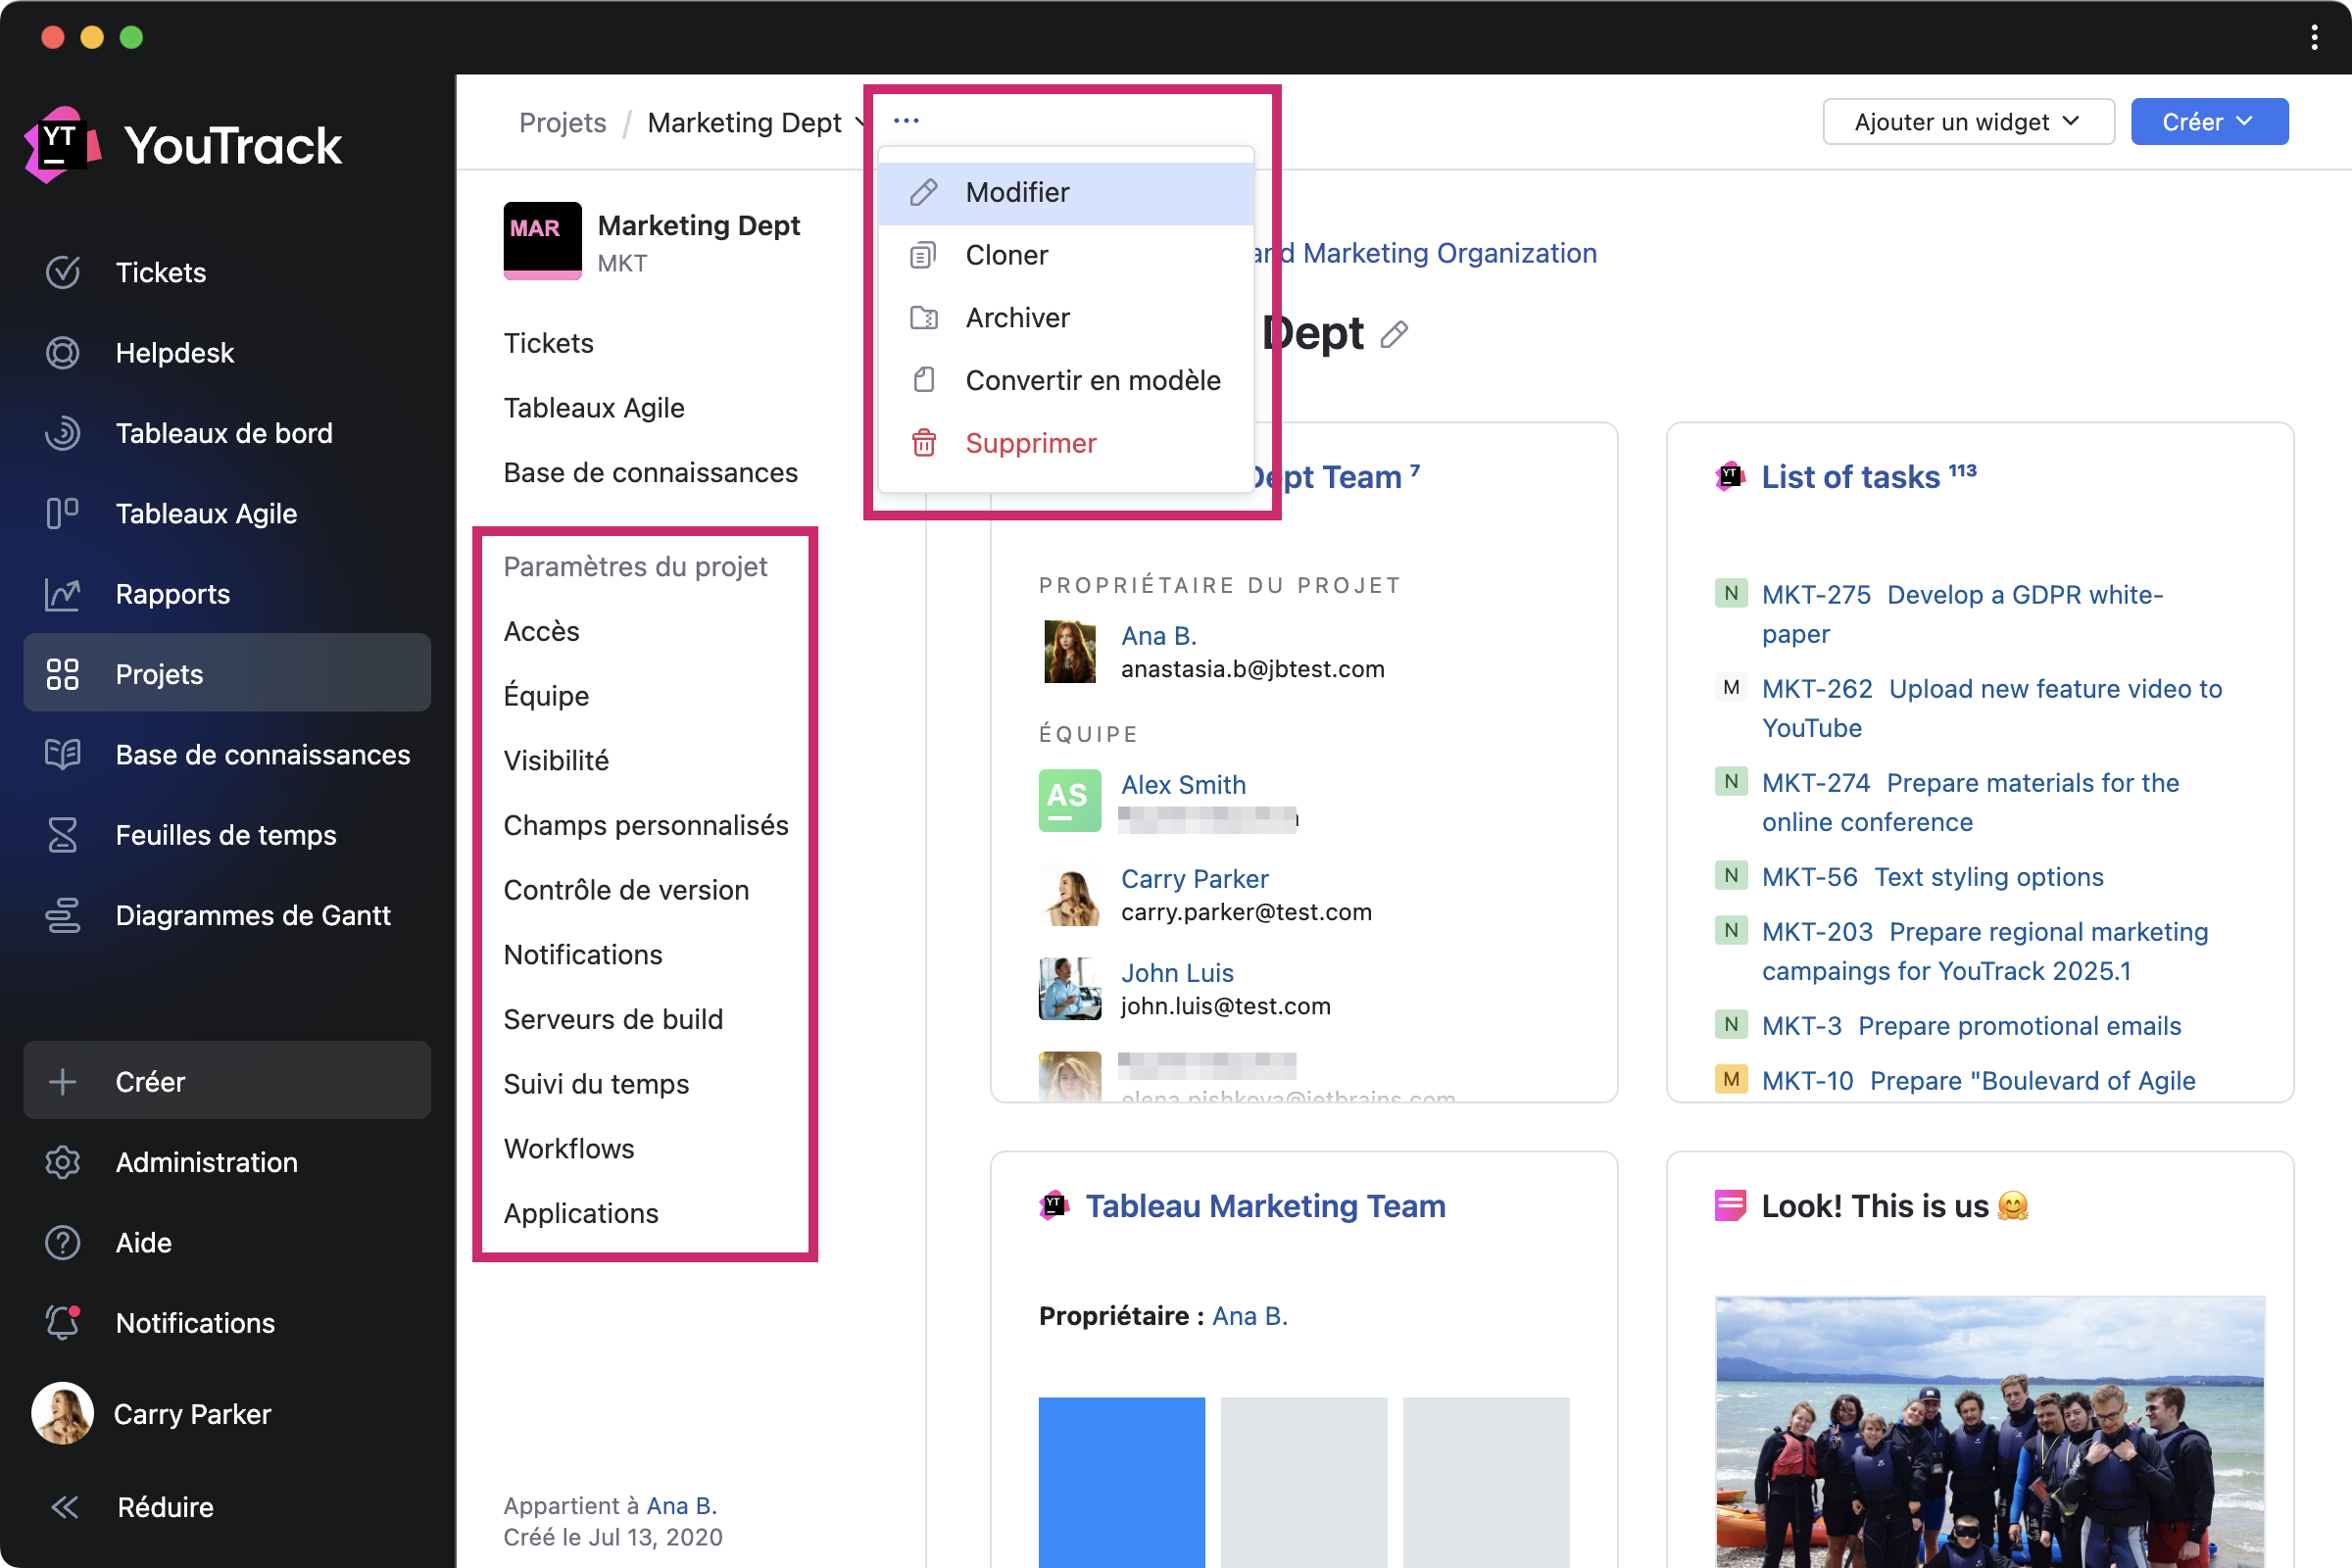This screenshot has width=2352, height=1568.
Task: Open the Aide help menu
Action: pyautogui.click(x=143, y=1242)
